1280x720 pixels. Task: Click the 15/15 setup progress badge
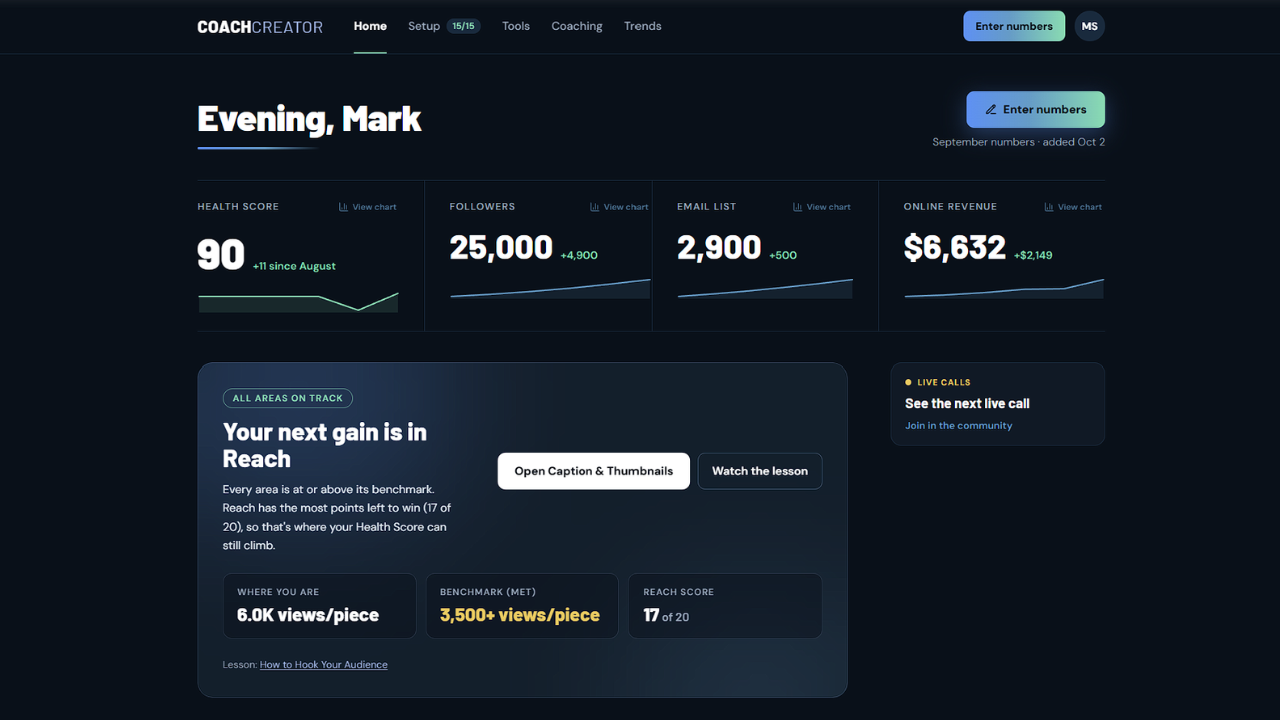463,26
